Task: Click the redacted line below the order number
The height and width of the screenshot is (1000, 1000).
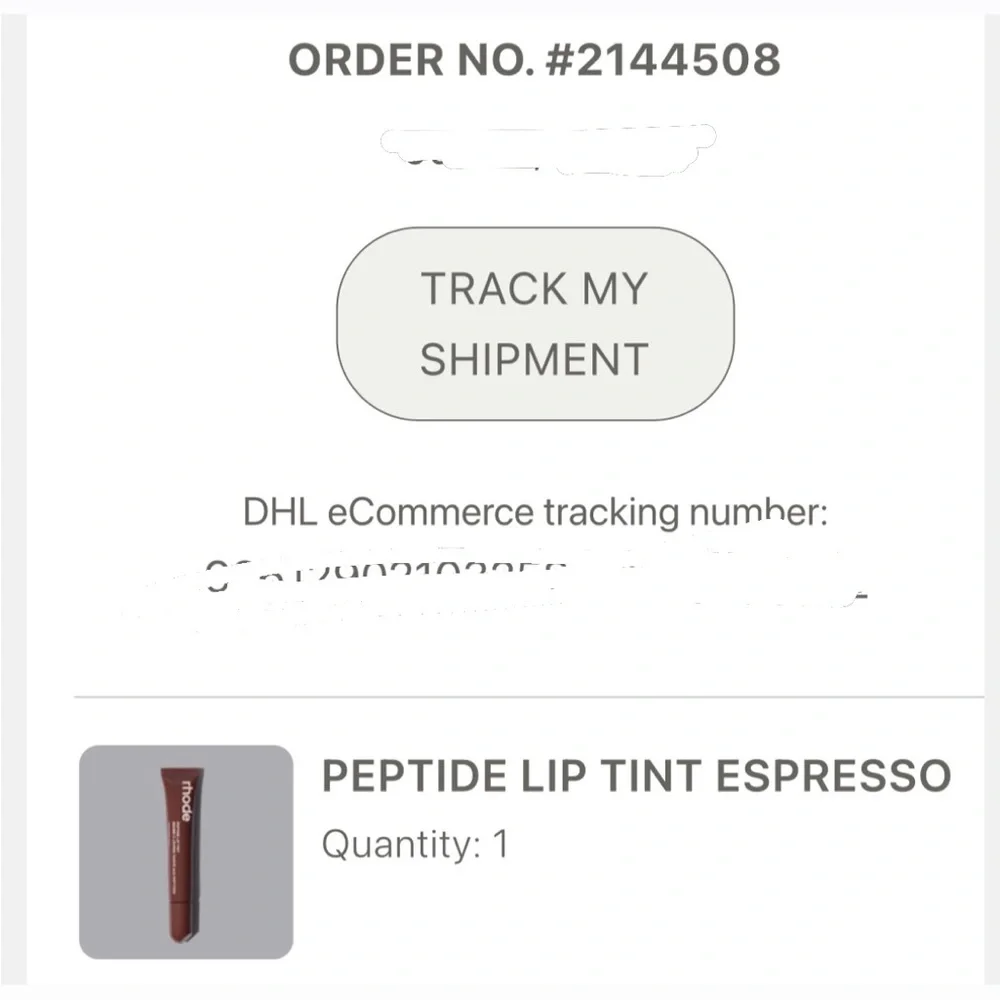Action: (548, 151)
